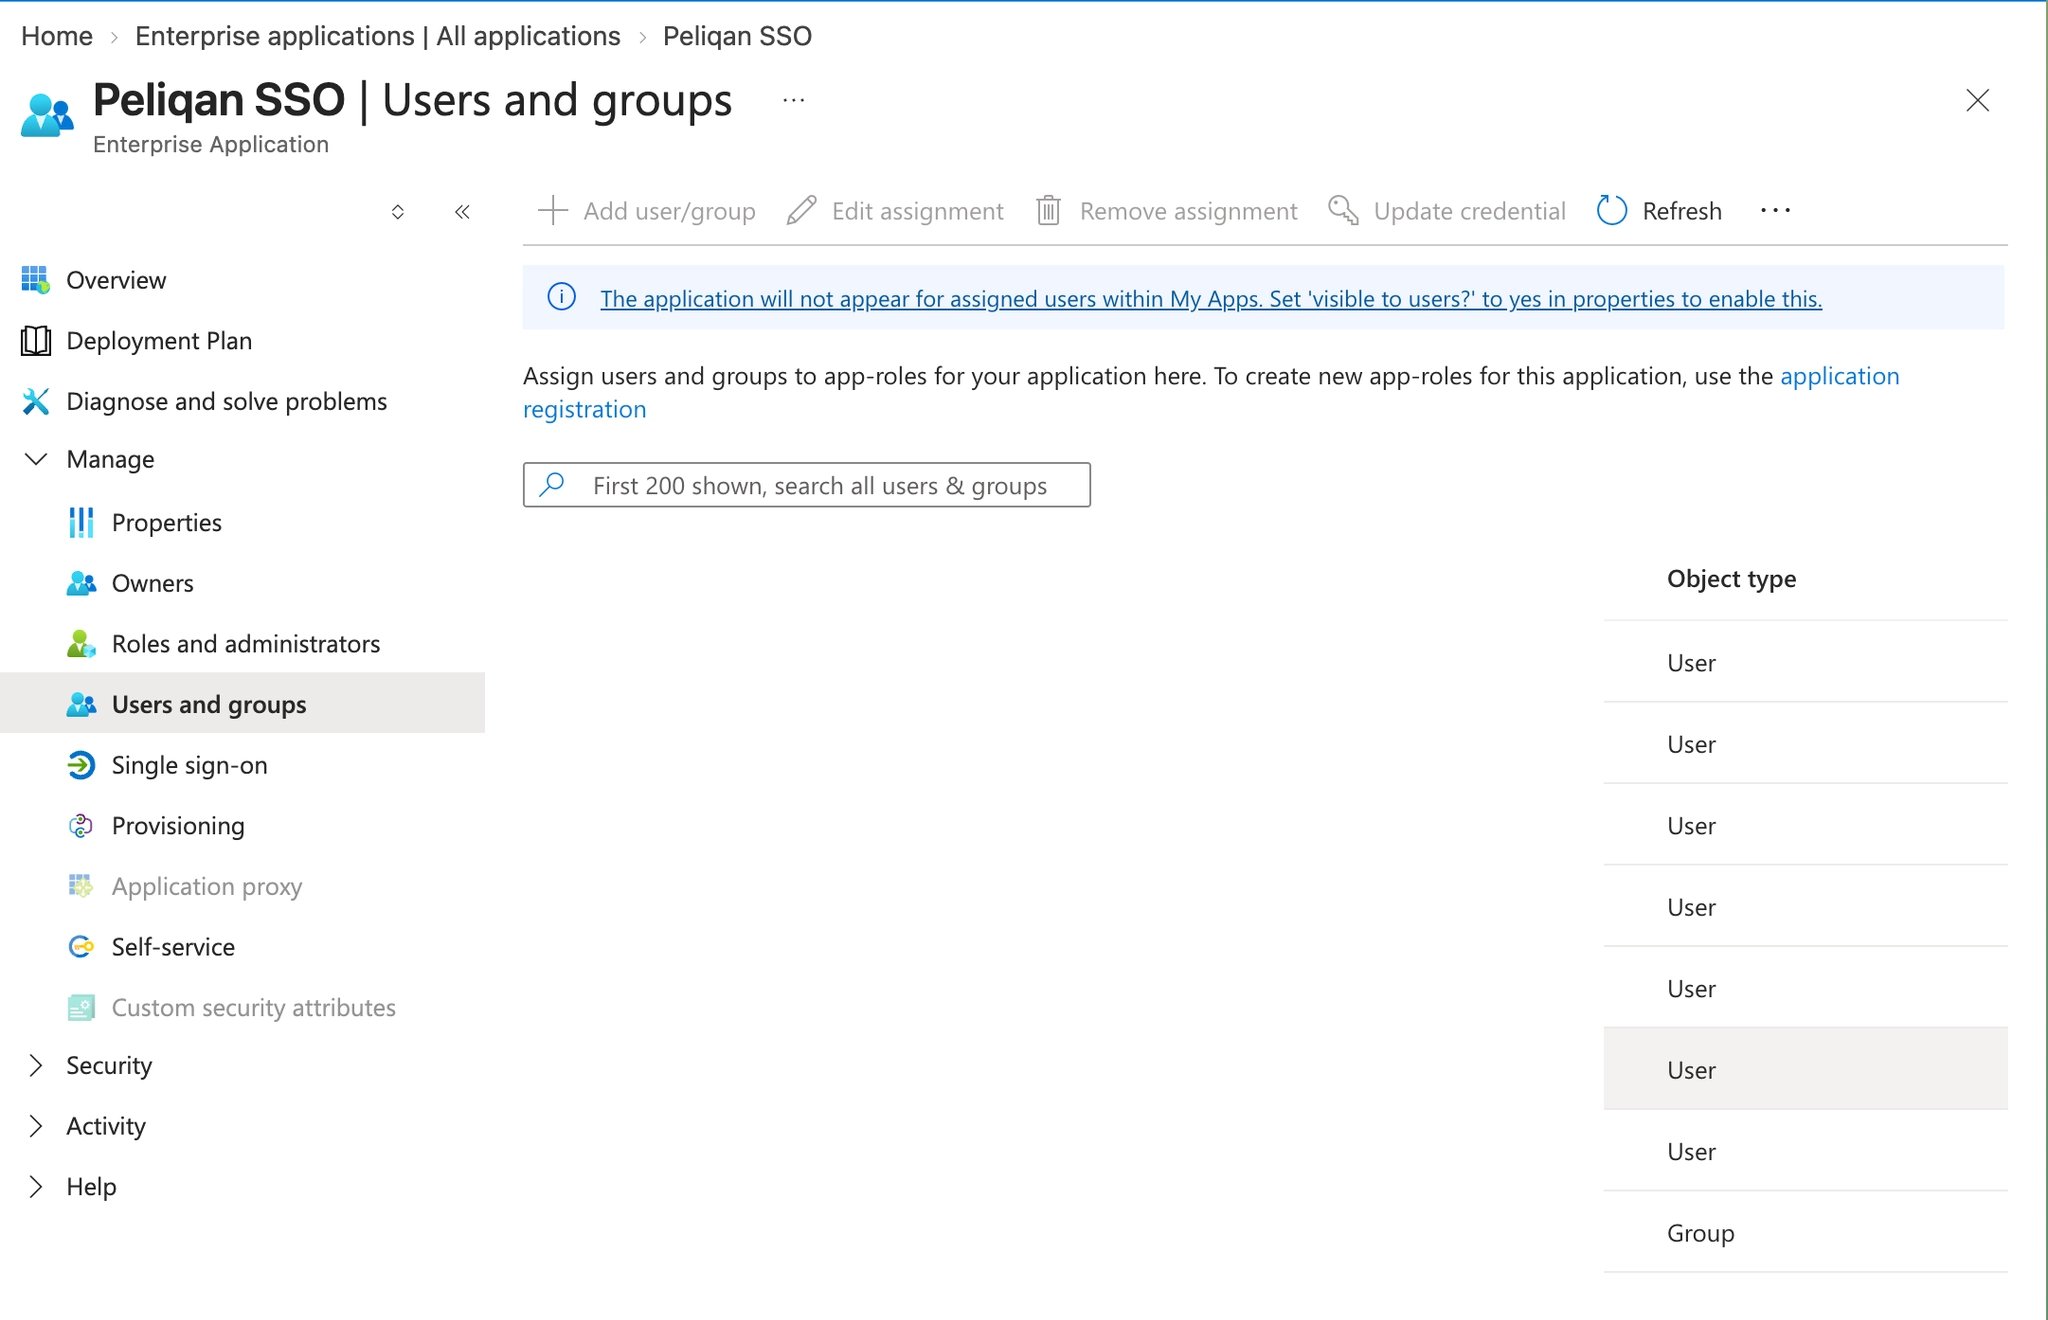Click the Overview grid icon
Screen dimensions: 2048x1320
coord(36,280)
